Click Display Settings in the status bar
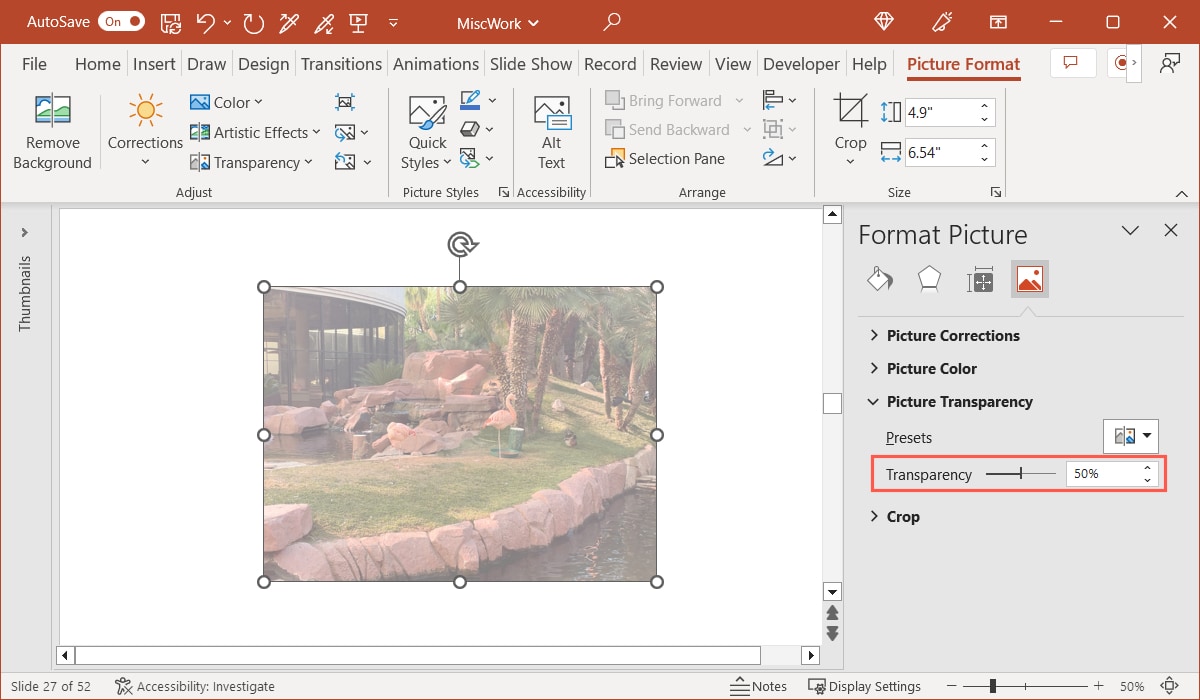This screenshot has width=1200, height=700. pos(865,686)
